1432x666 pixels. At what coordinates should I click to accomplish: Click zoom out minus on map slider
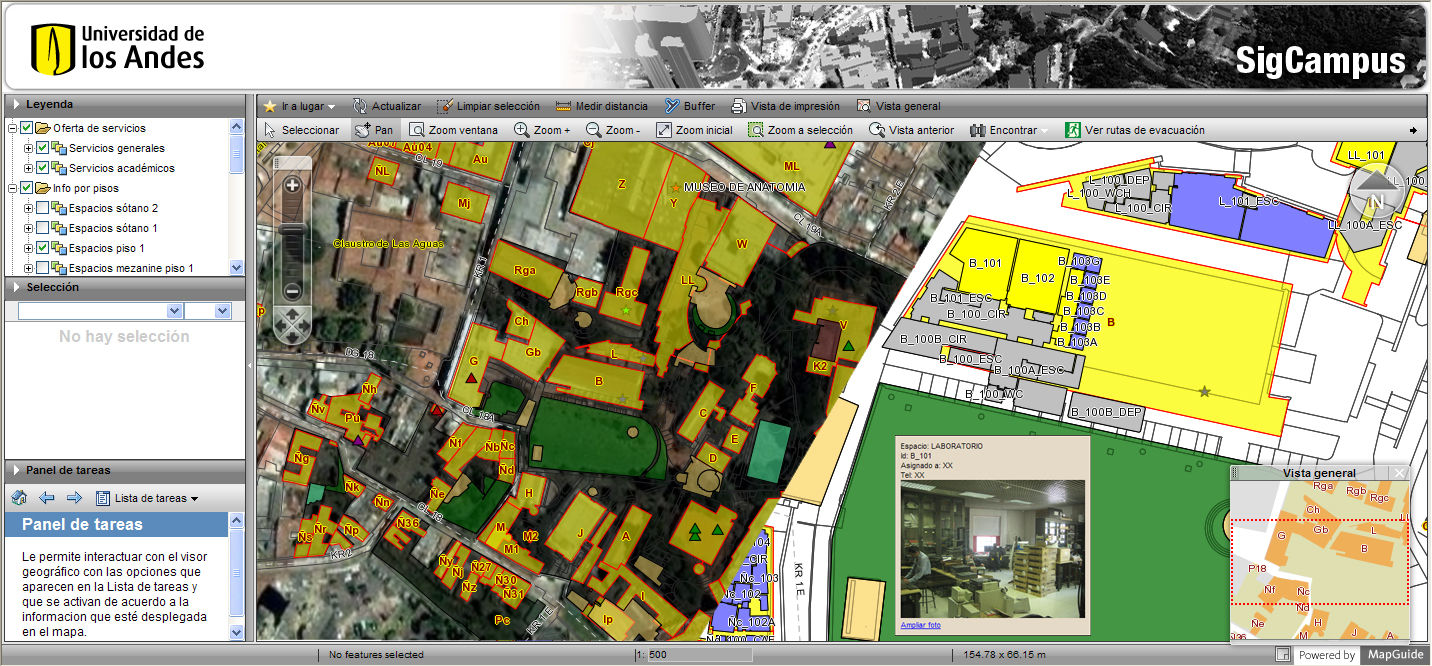(293, 291)
